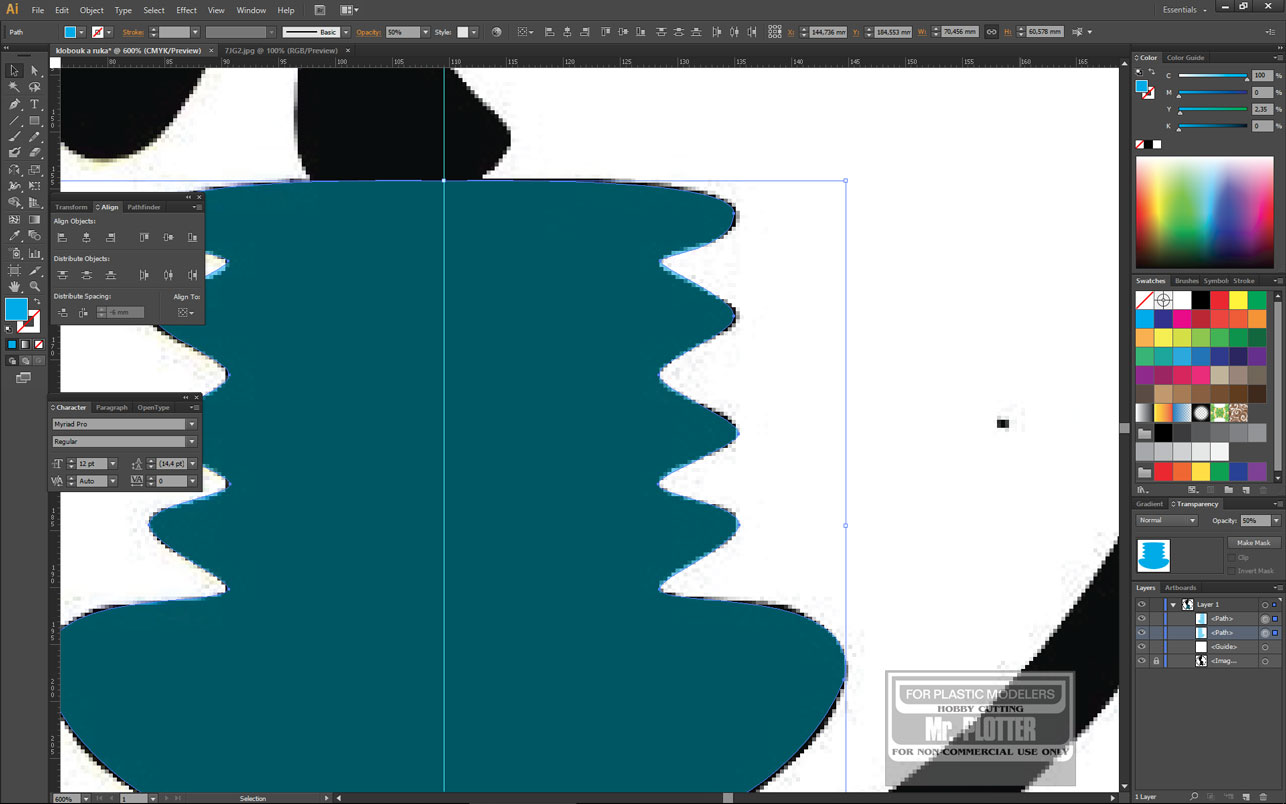Viewport: 1286px width, 804px height.
Task: Click Vertical Distribute Top icon
Action: (x=62, y=275)
